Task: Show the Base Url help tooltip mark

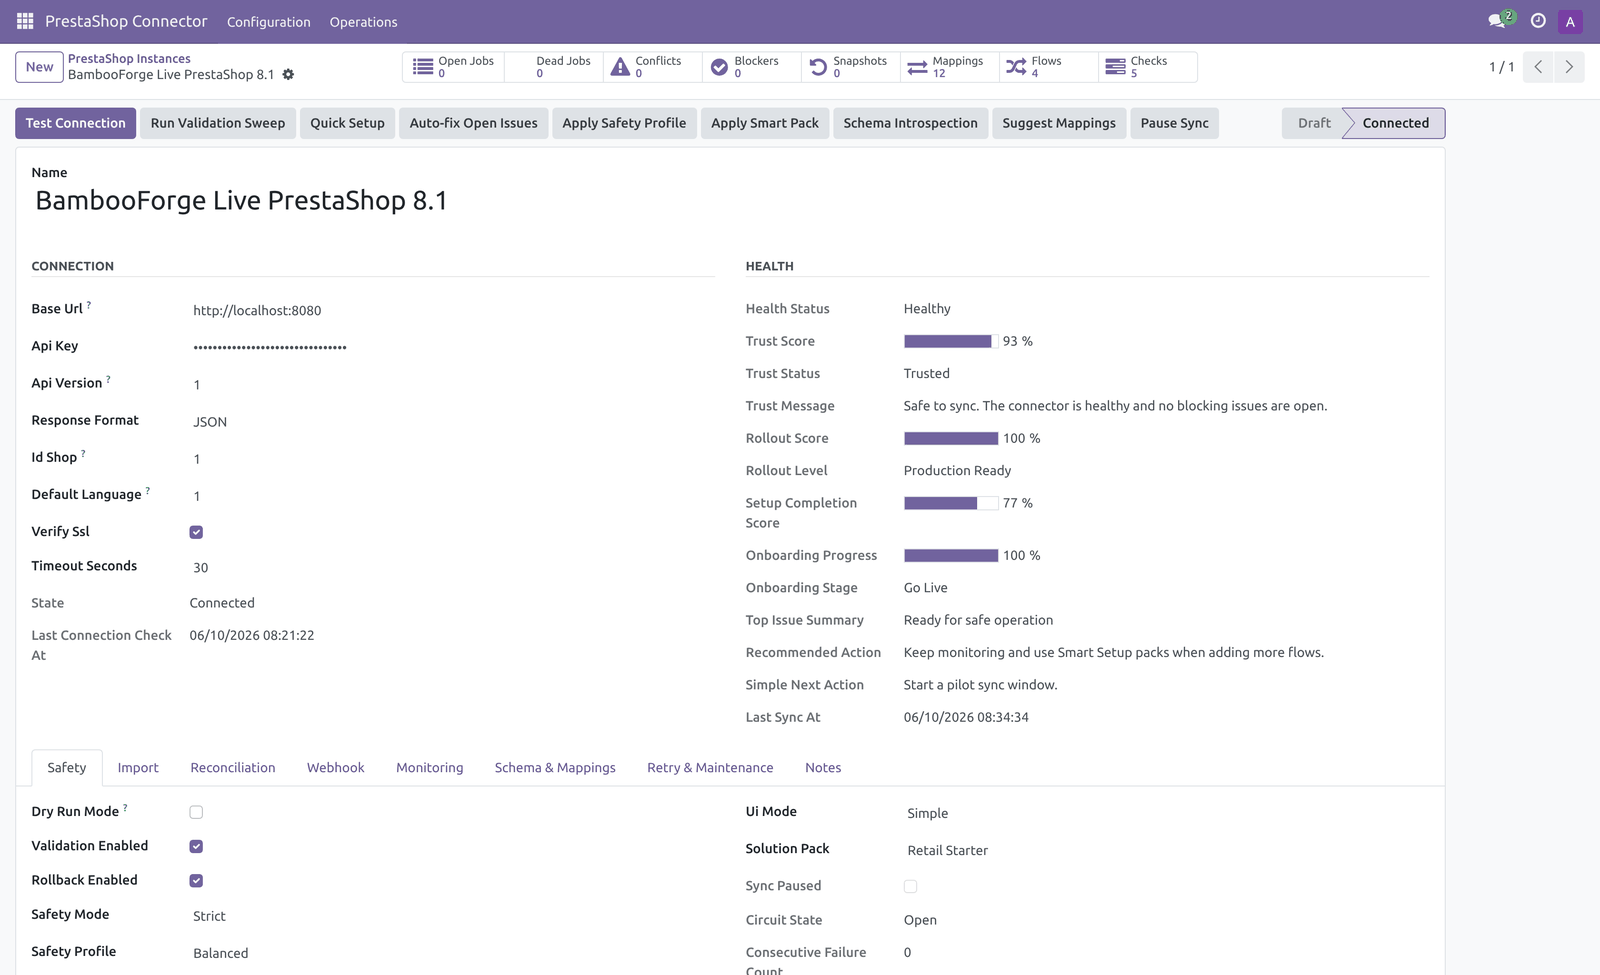Action: point(88,305)
